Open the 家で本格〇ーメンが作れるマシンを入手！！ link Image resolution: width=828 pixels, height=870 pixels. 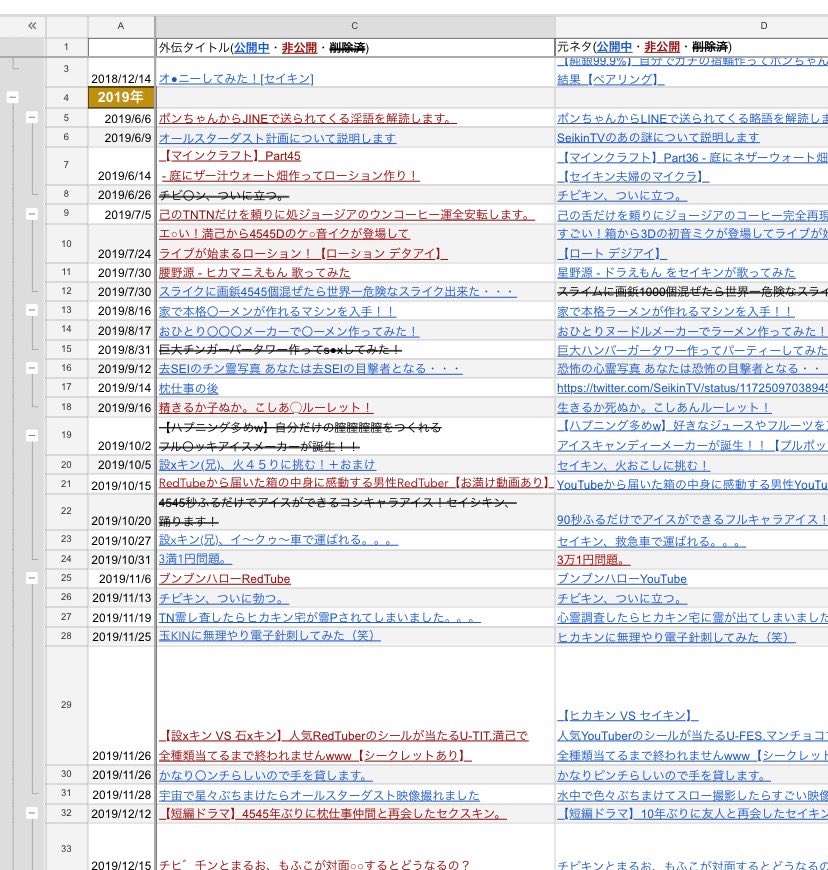pos(277,311)
